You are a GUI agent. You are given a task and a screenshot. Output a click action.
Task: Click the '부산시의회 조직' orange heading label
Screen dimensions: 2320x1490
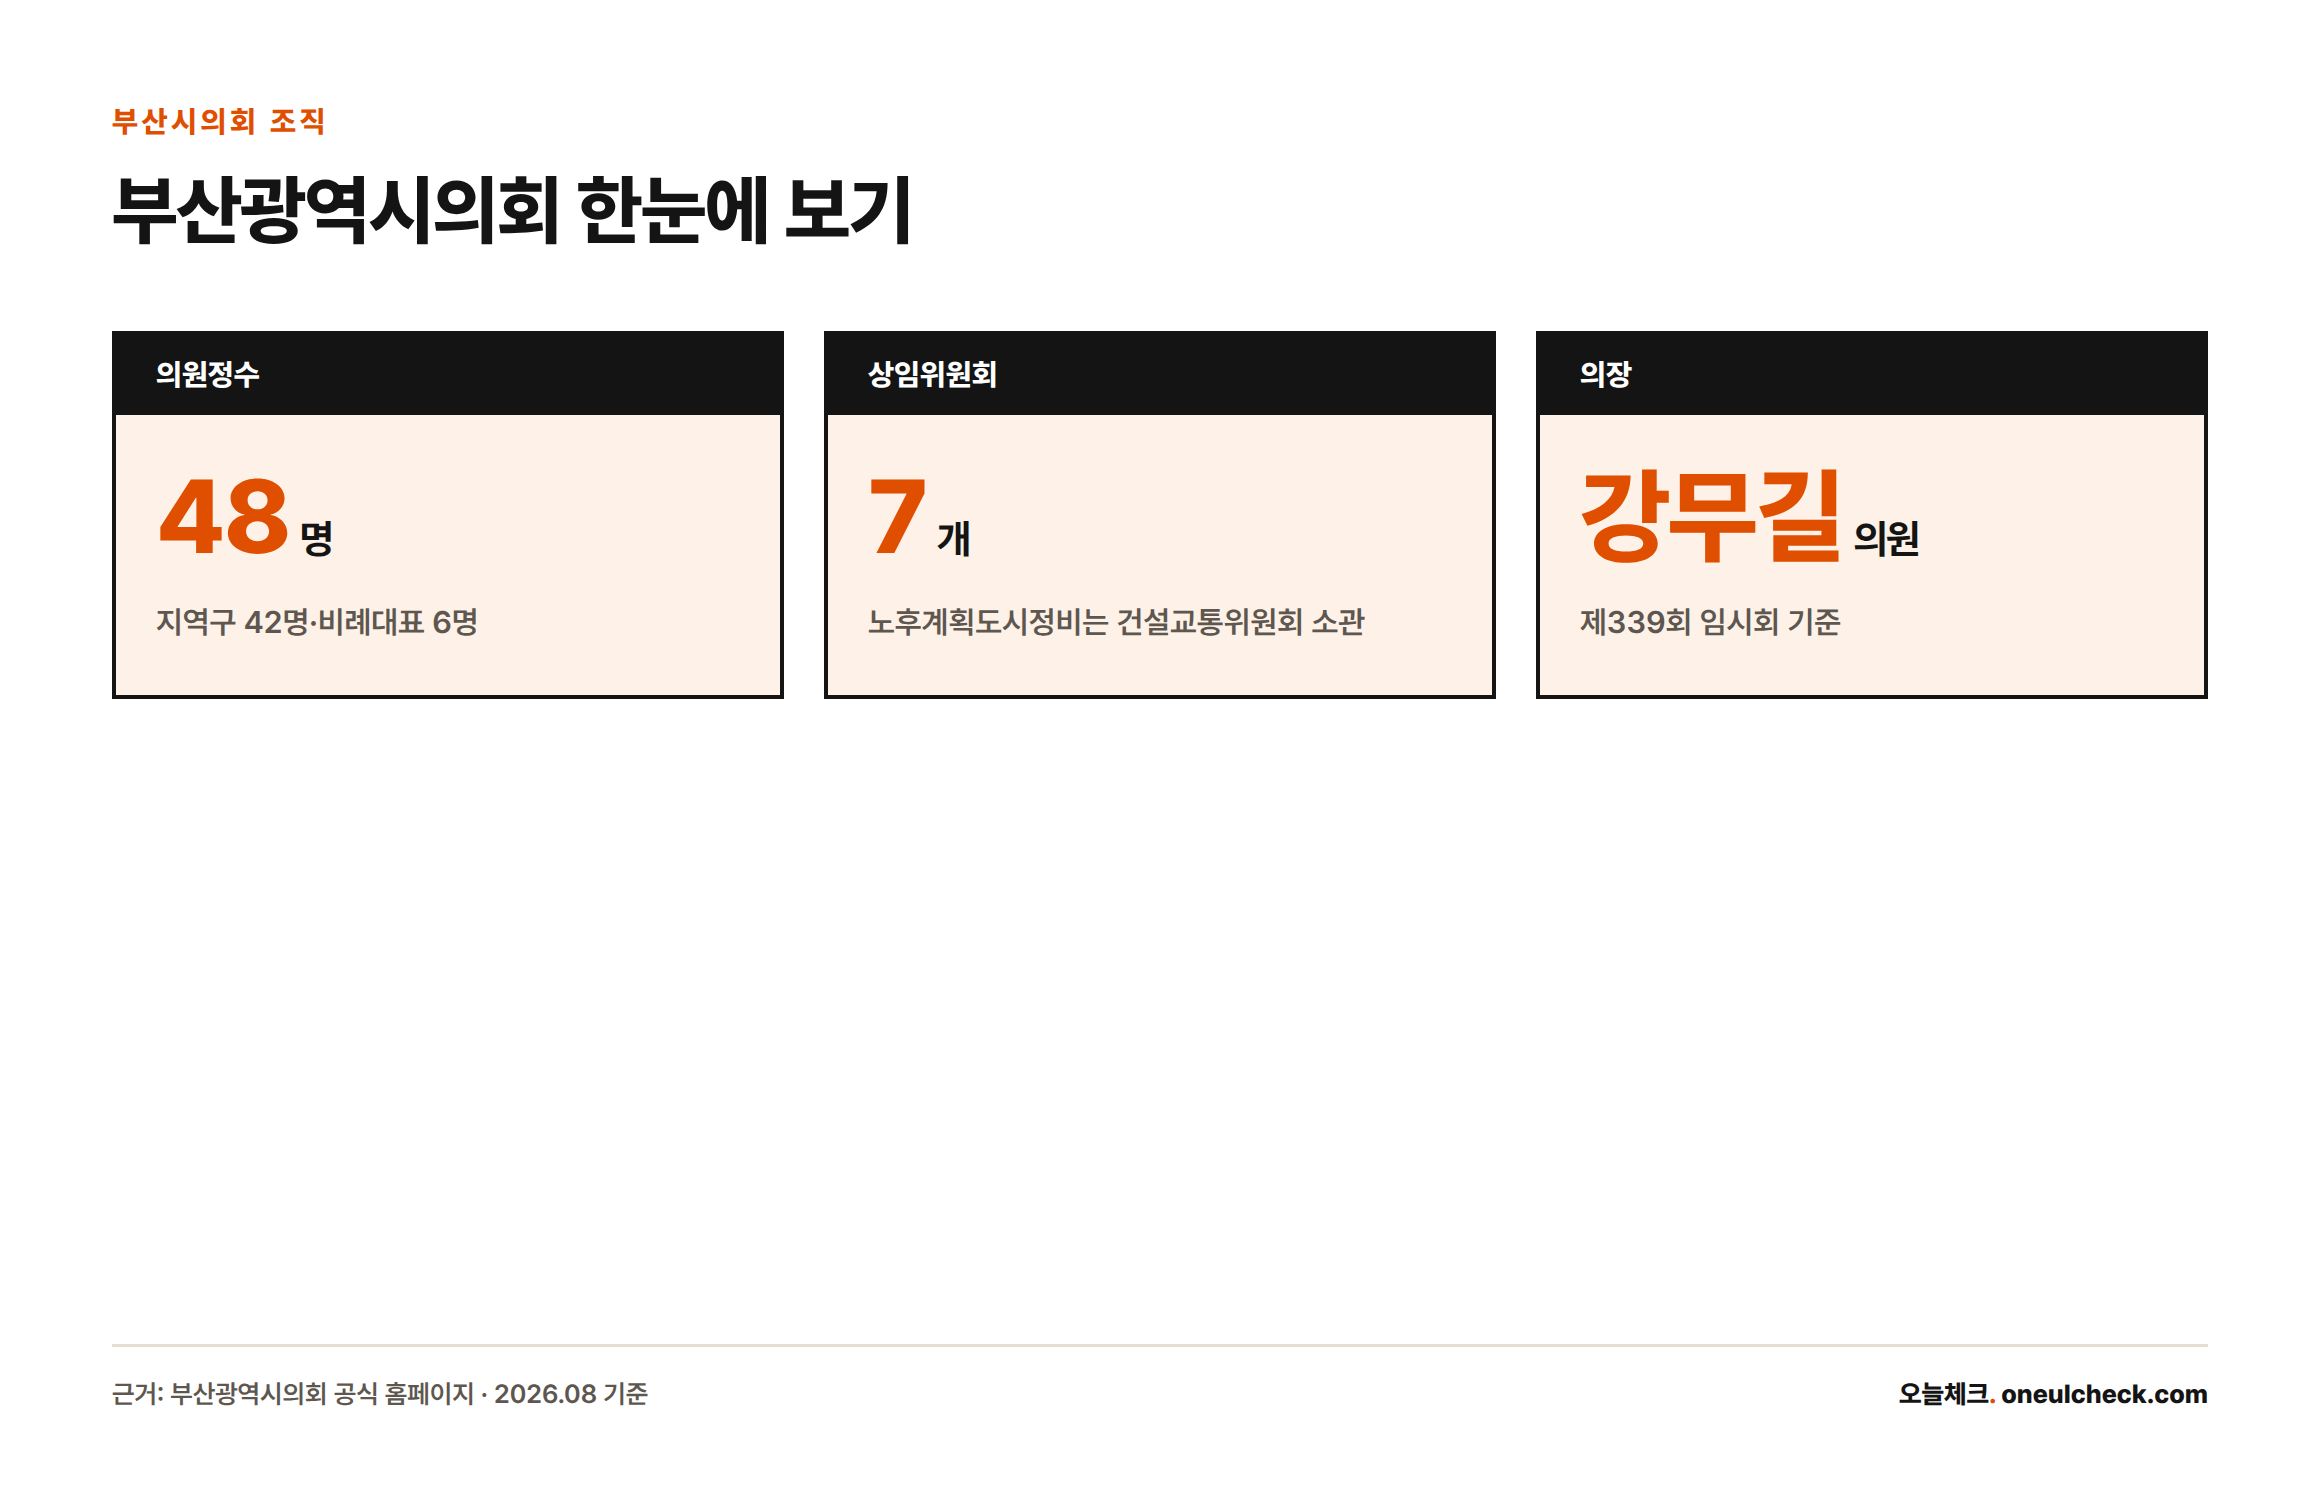pos(218,121)
